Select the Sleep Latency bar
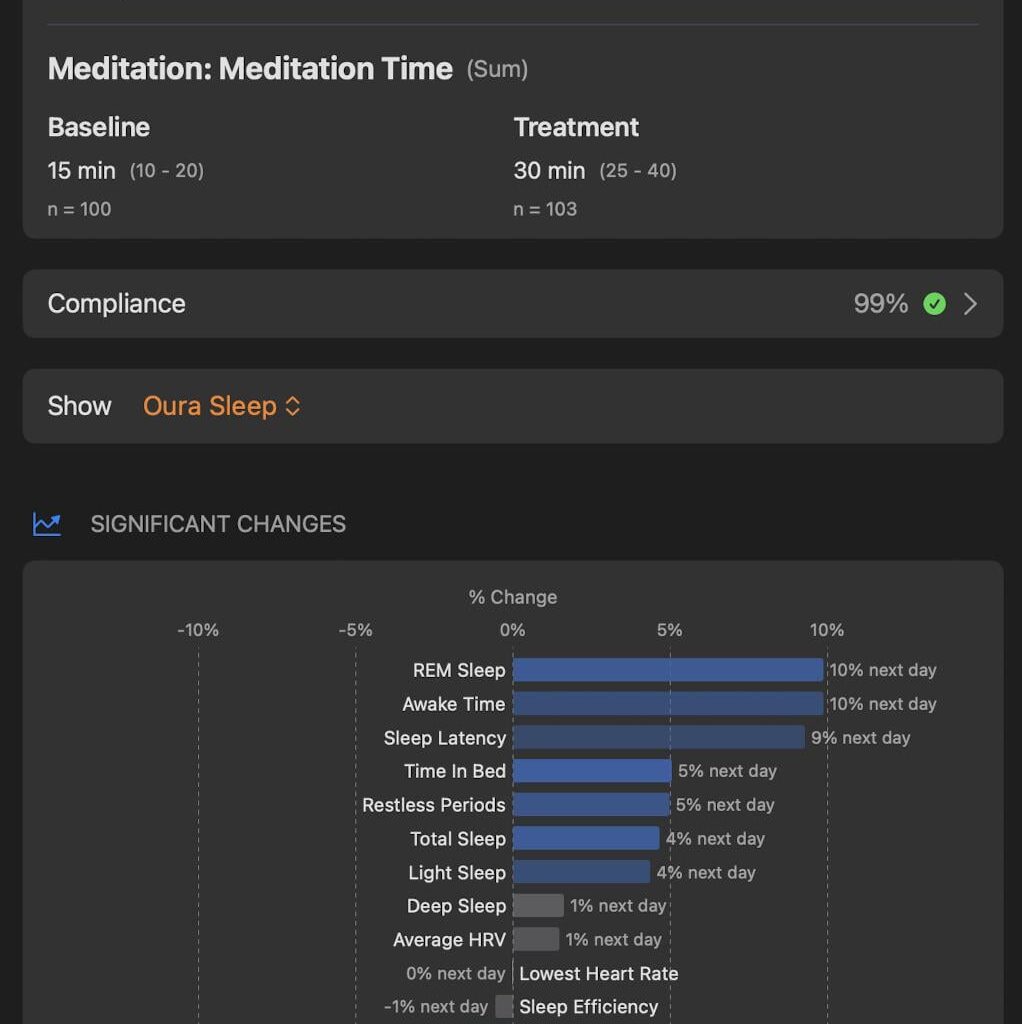 (658, 738)
